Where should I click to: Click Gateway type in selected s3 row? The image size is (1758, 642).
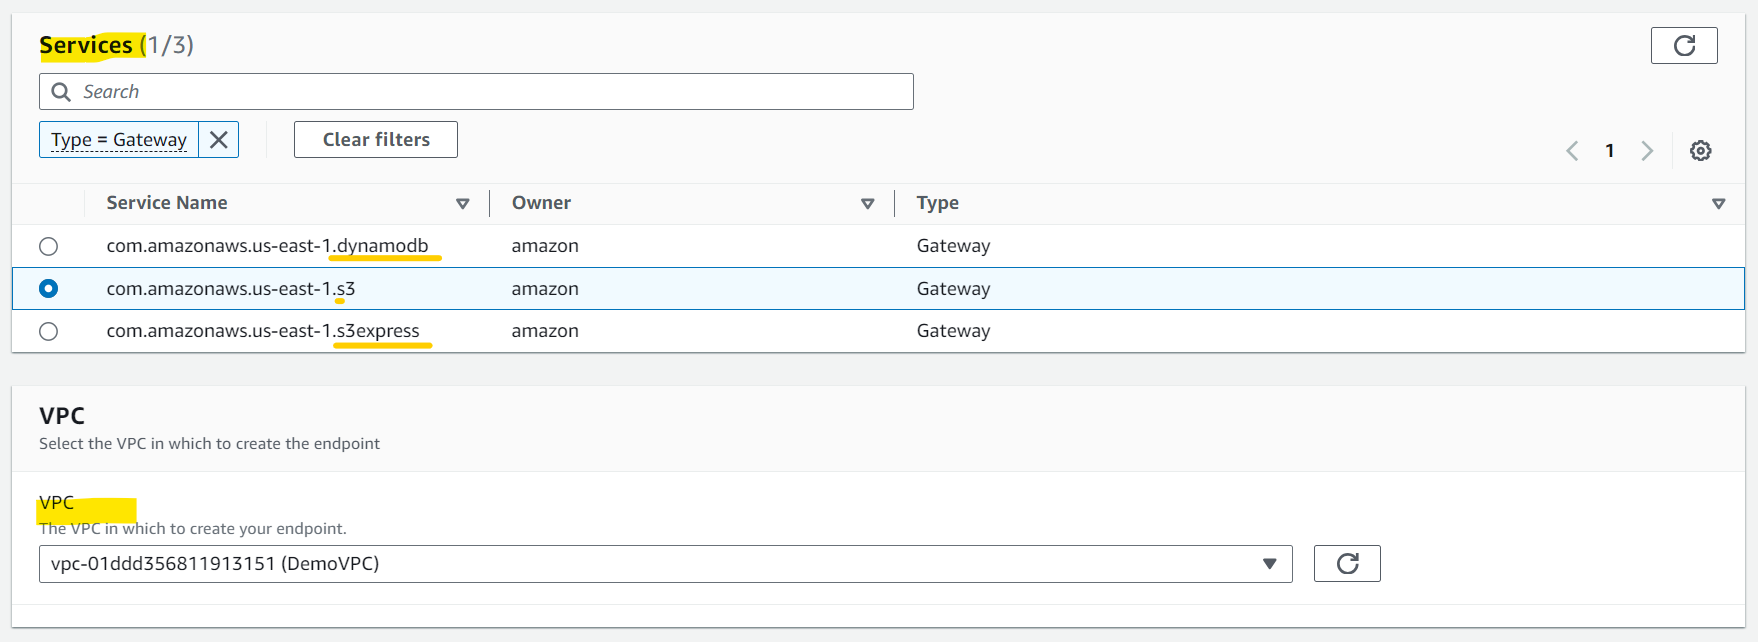[953, 289]
